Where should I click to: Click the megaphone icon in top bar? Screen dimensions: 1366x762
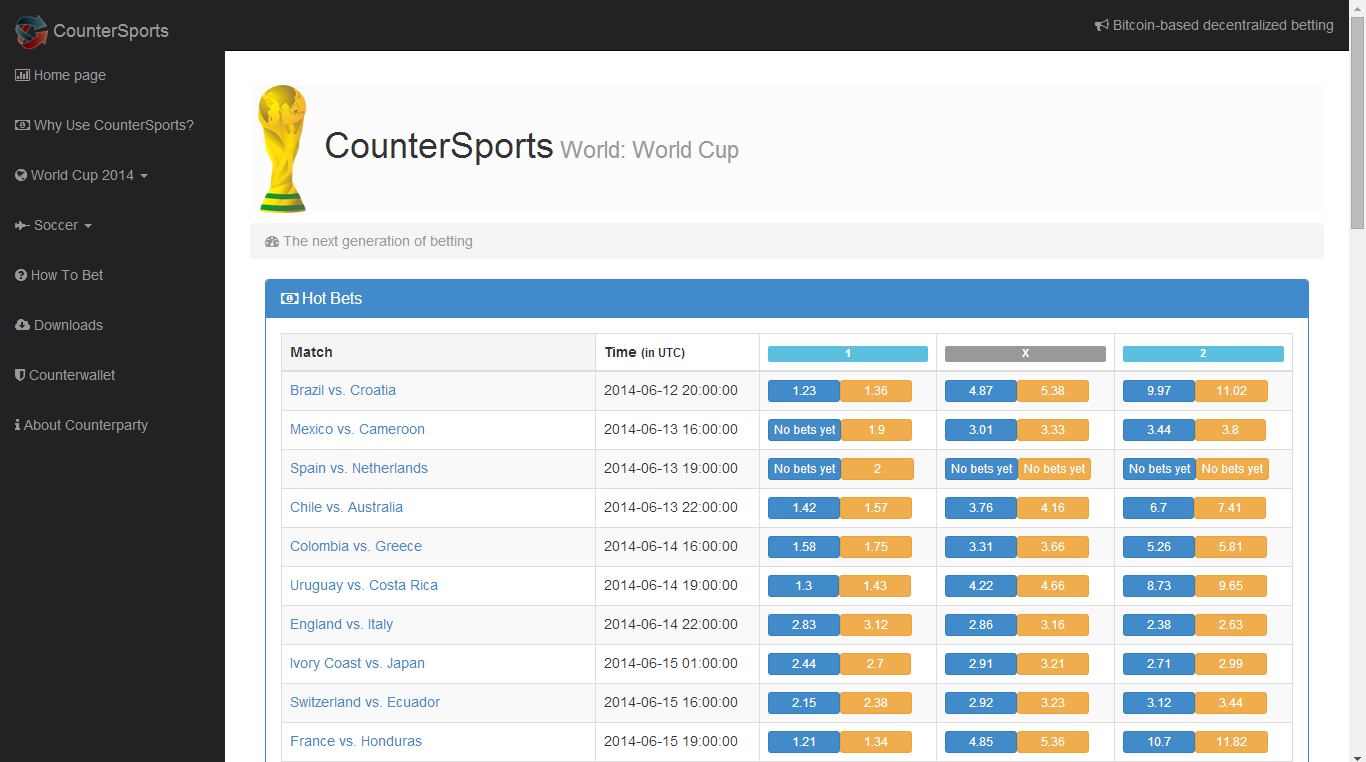(x=1102, y=25)
